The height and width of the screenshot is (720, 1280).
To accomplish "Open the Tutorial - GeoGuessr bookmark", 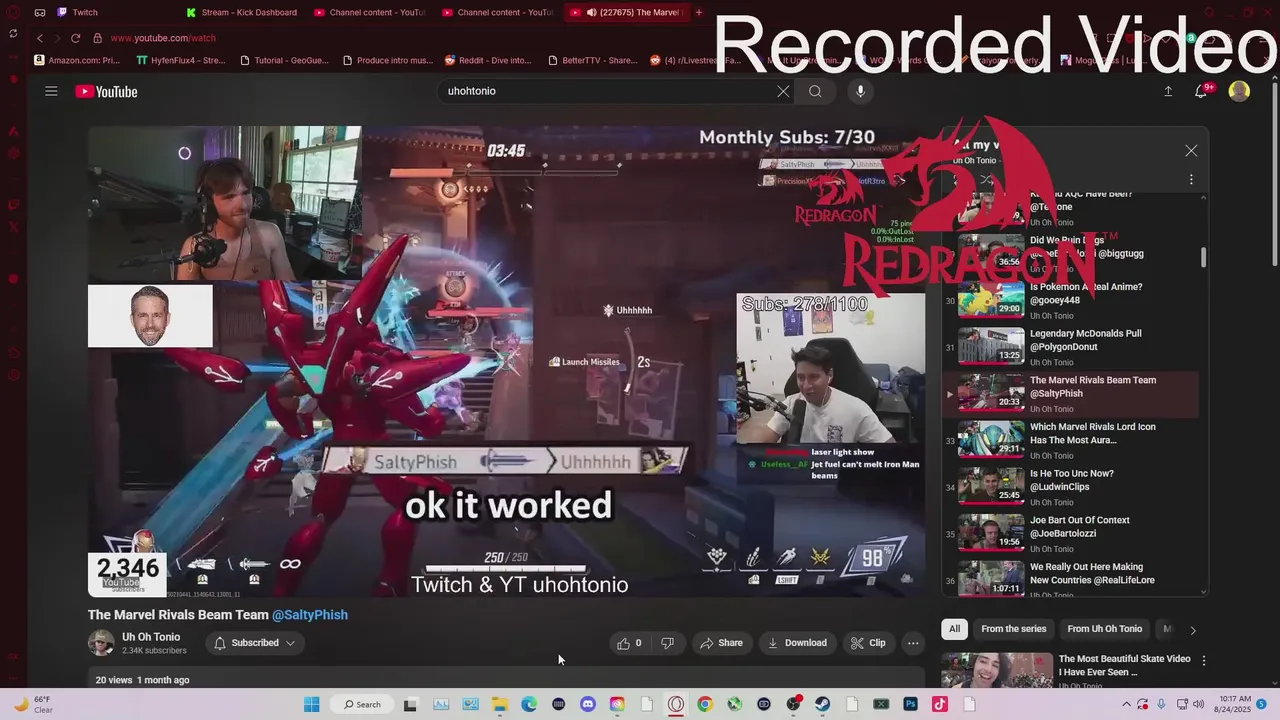I will click(284, 60).
